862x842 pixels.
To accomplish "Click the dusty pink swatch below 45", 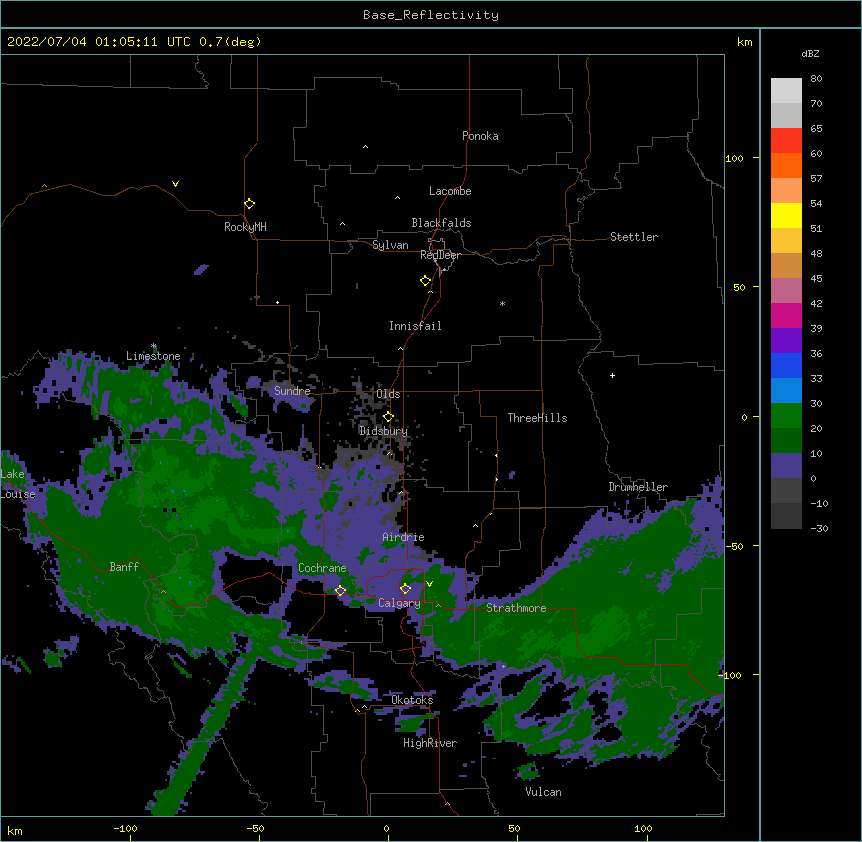I will tap(786, 290).
